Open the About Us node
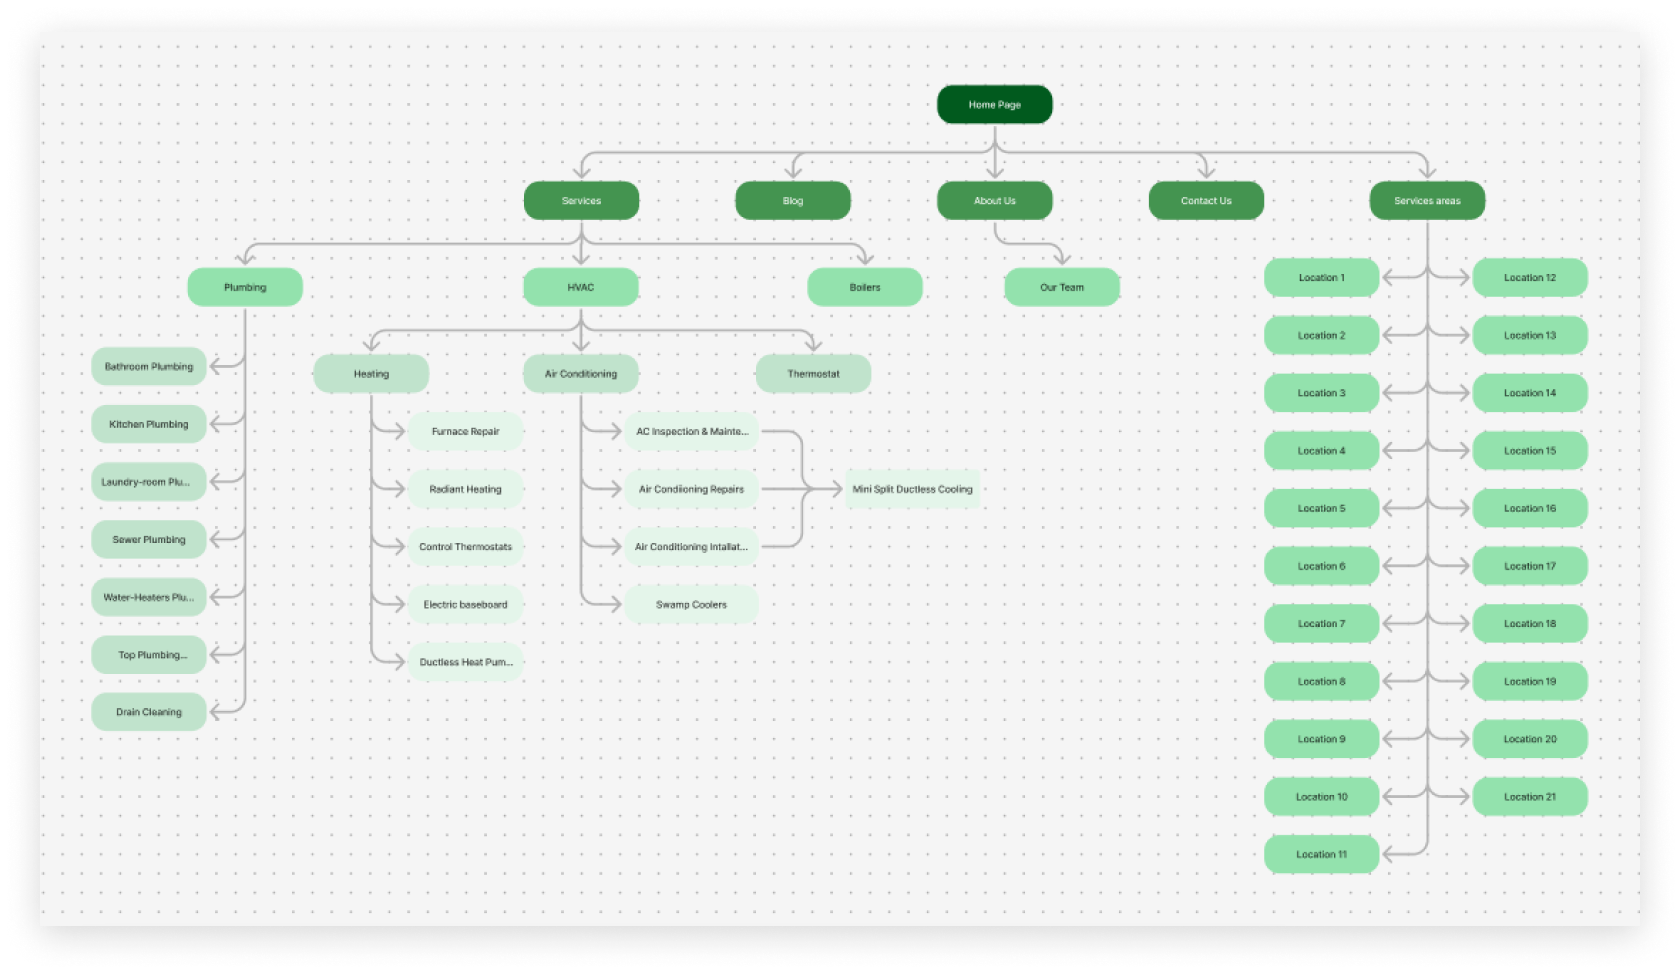Screen dimensions: 1680x974 (994, 201)
